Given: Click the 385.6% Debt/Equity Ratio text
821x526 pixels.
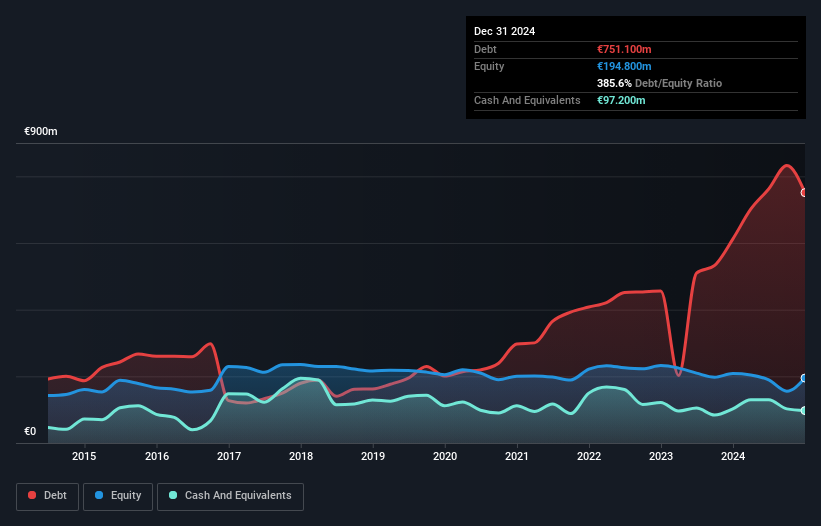Looking at the screenshot, I should pos(659,83).
